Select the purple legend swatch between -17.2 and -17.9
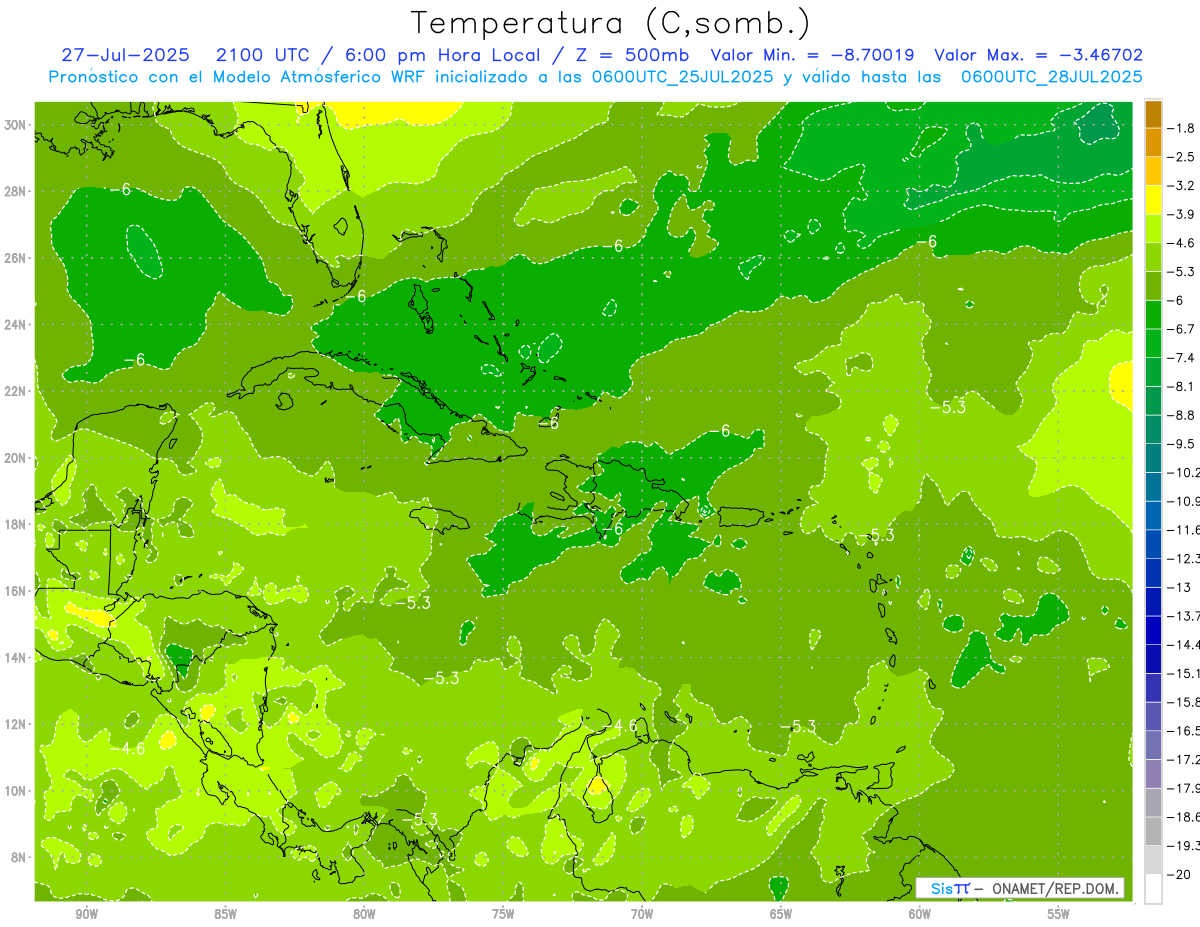The image size is (1200, 927). [1153, 774]
